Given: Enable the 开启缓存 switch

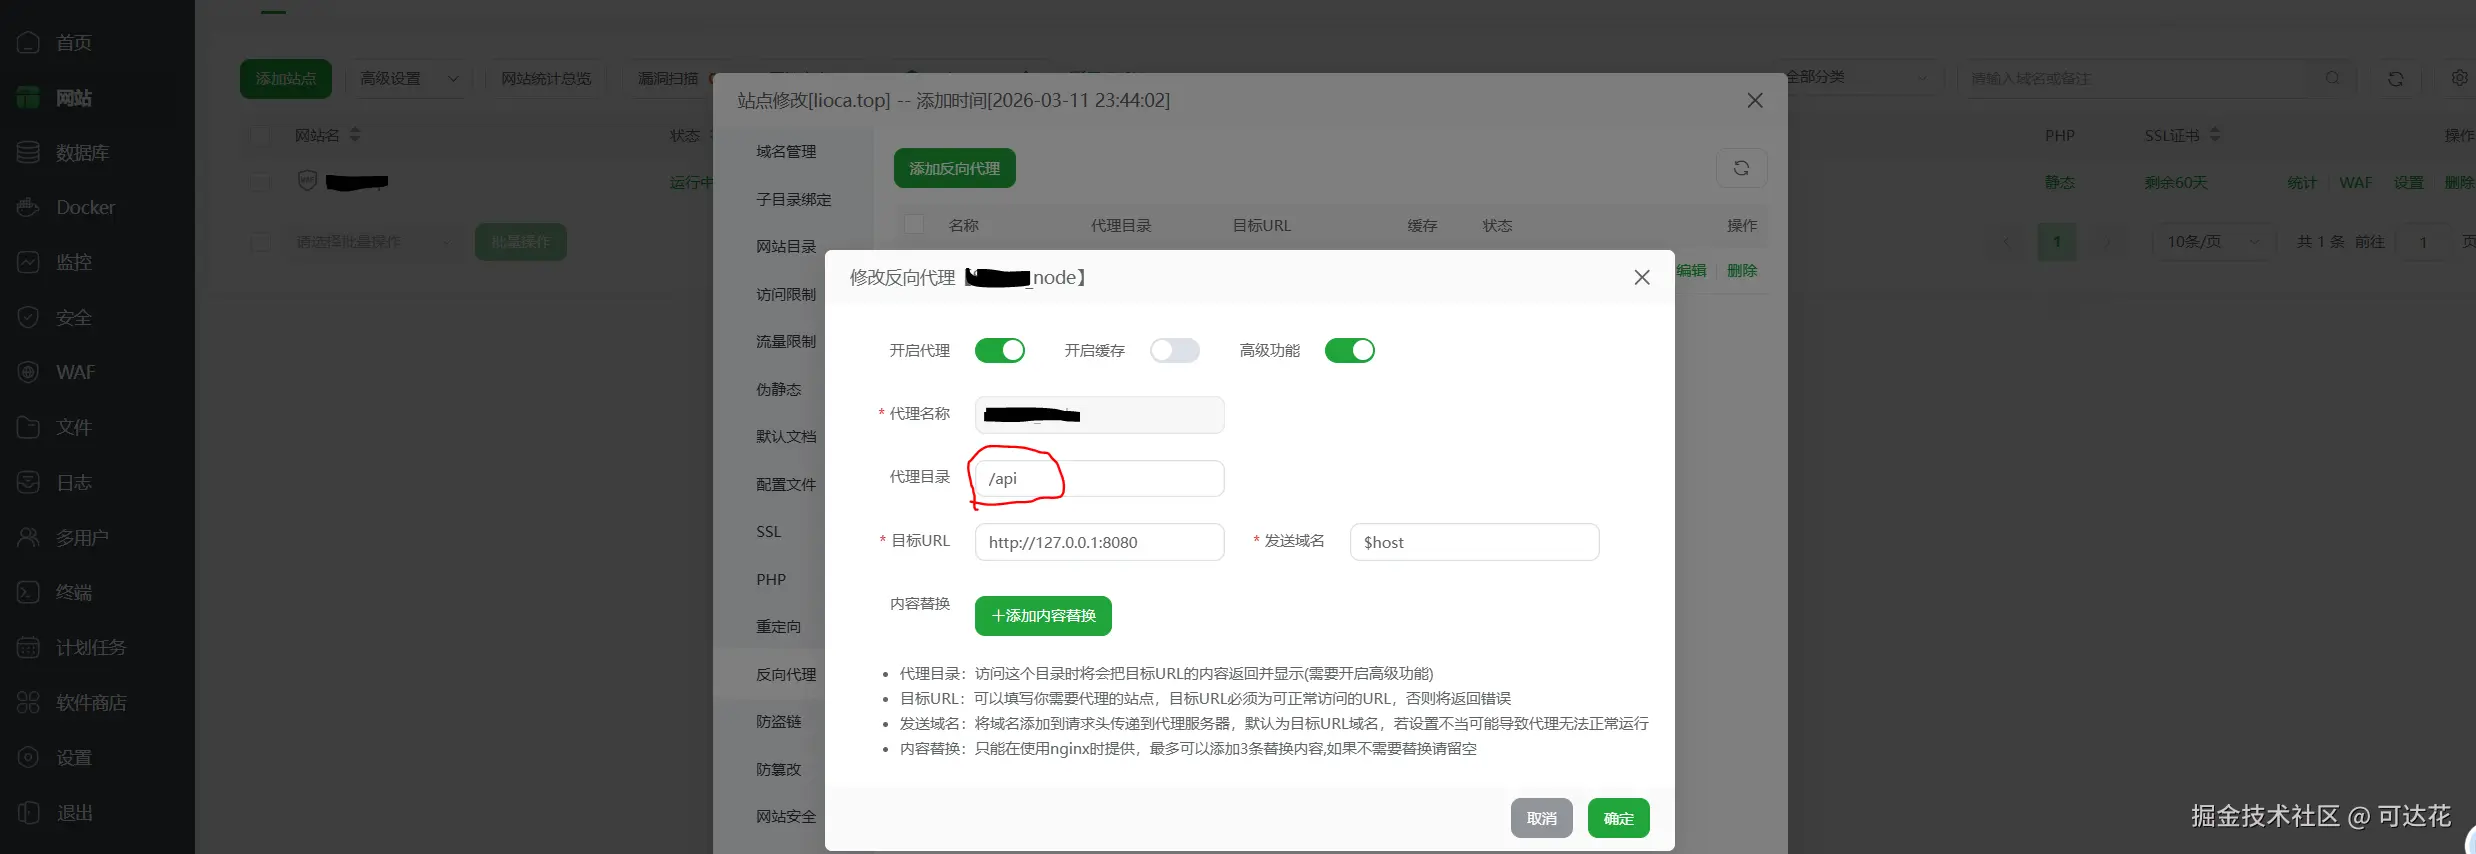Looking at the screenshot, I should (x=1175, y=350).
